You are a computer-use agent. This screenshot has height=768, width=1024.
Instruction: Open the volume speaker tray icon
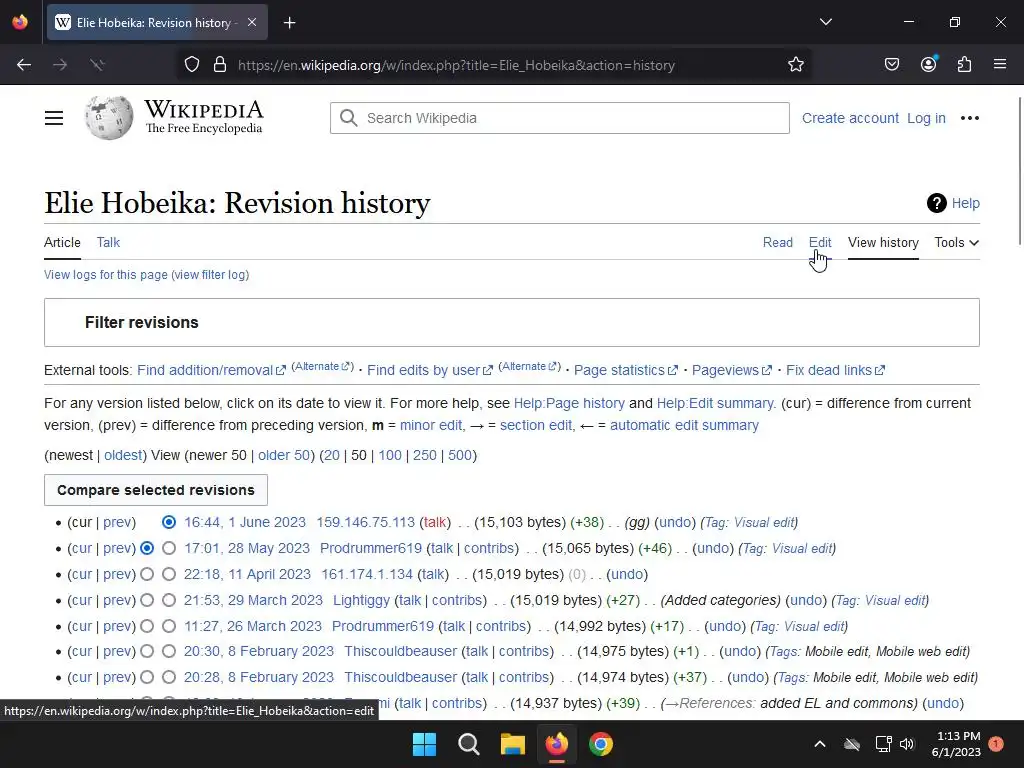(x=907, y=744)
